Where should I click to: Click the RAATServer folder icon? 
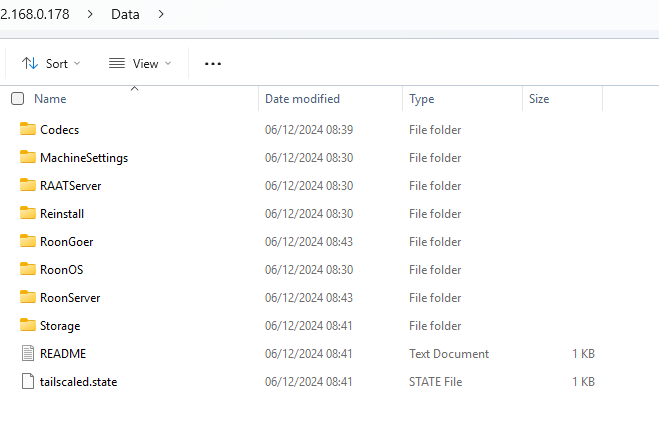(x=28, y=185)
